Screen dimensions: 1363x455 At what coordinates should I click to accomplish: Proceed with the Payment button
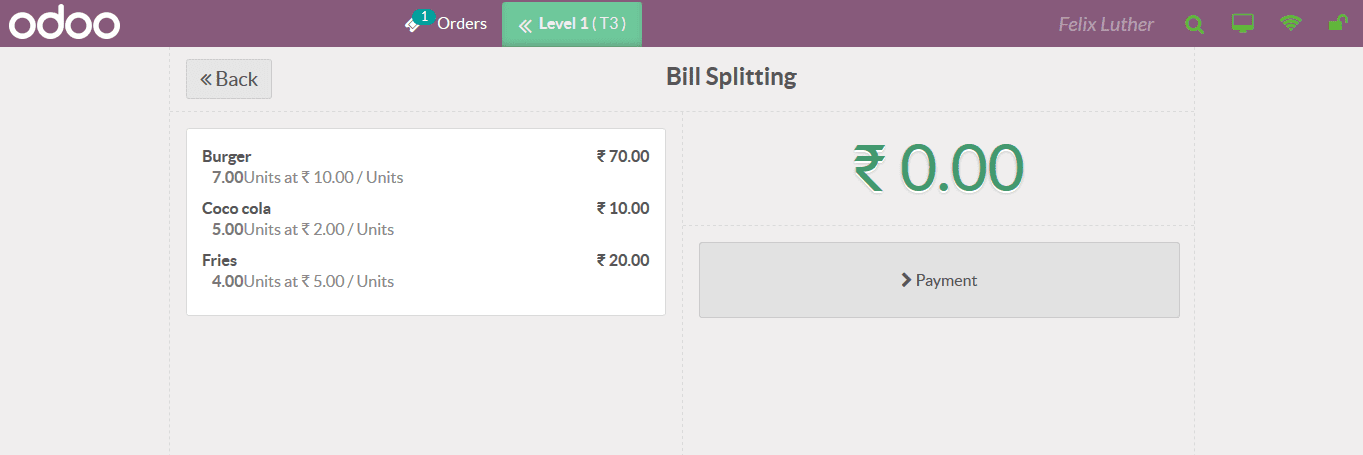point(939,280)
